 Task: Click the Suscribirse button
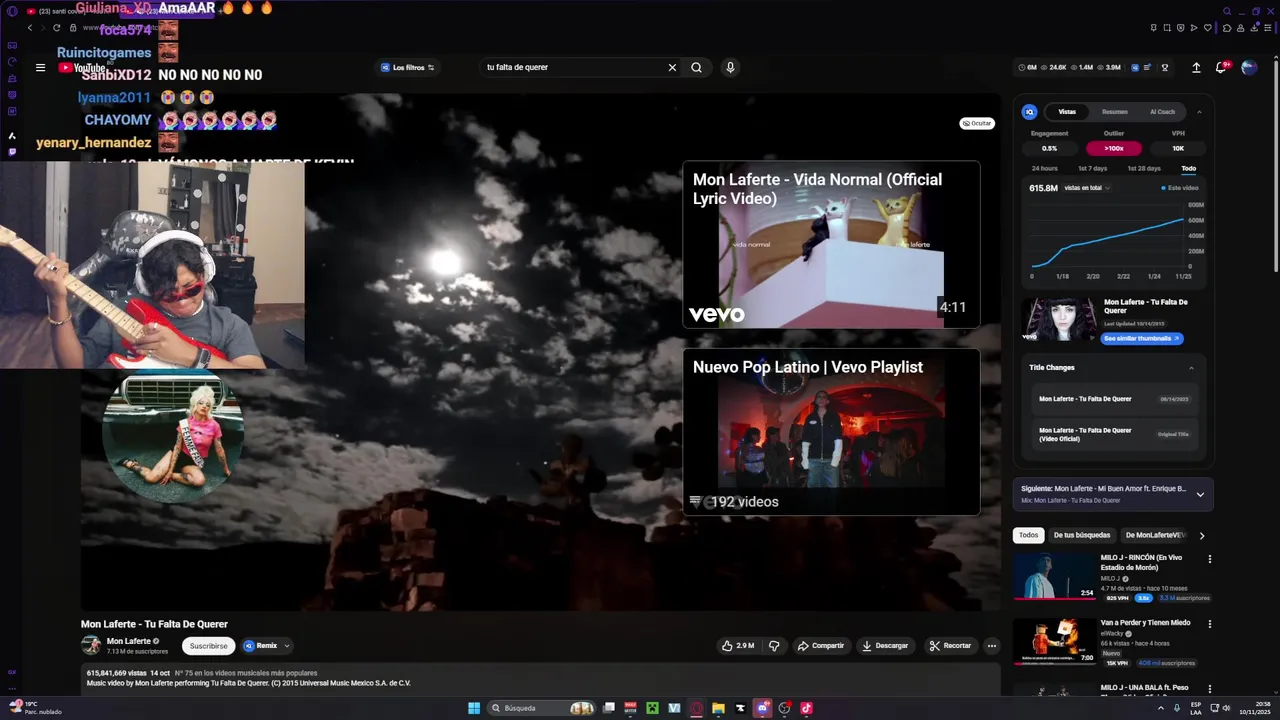tap(209, 646)
